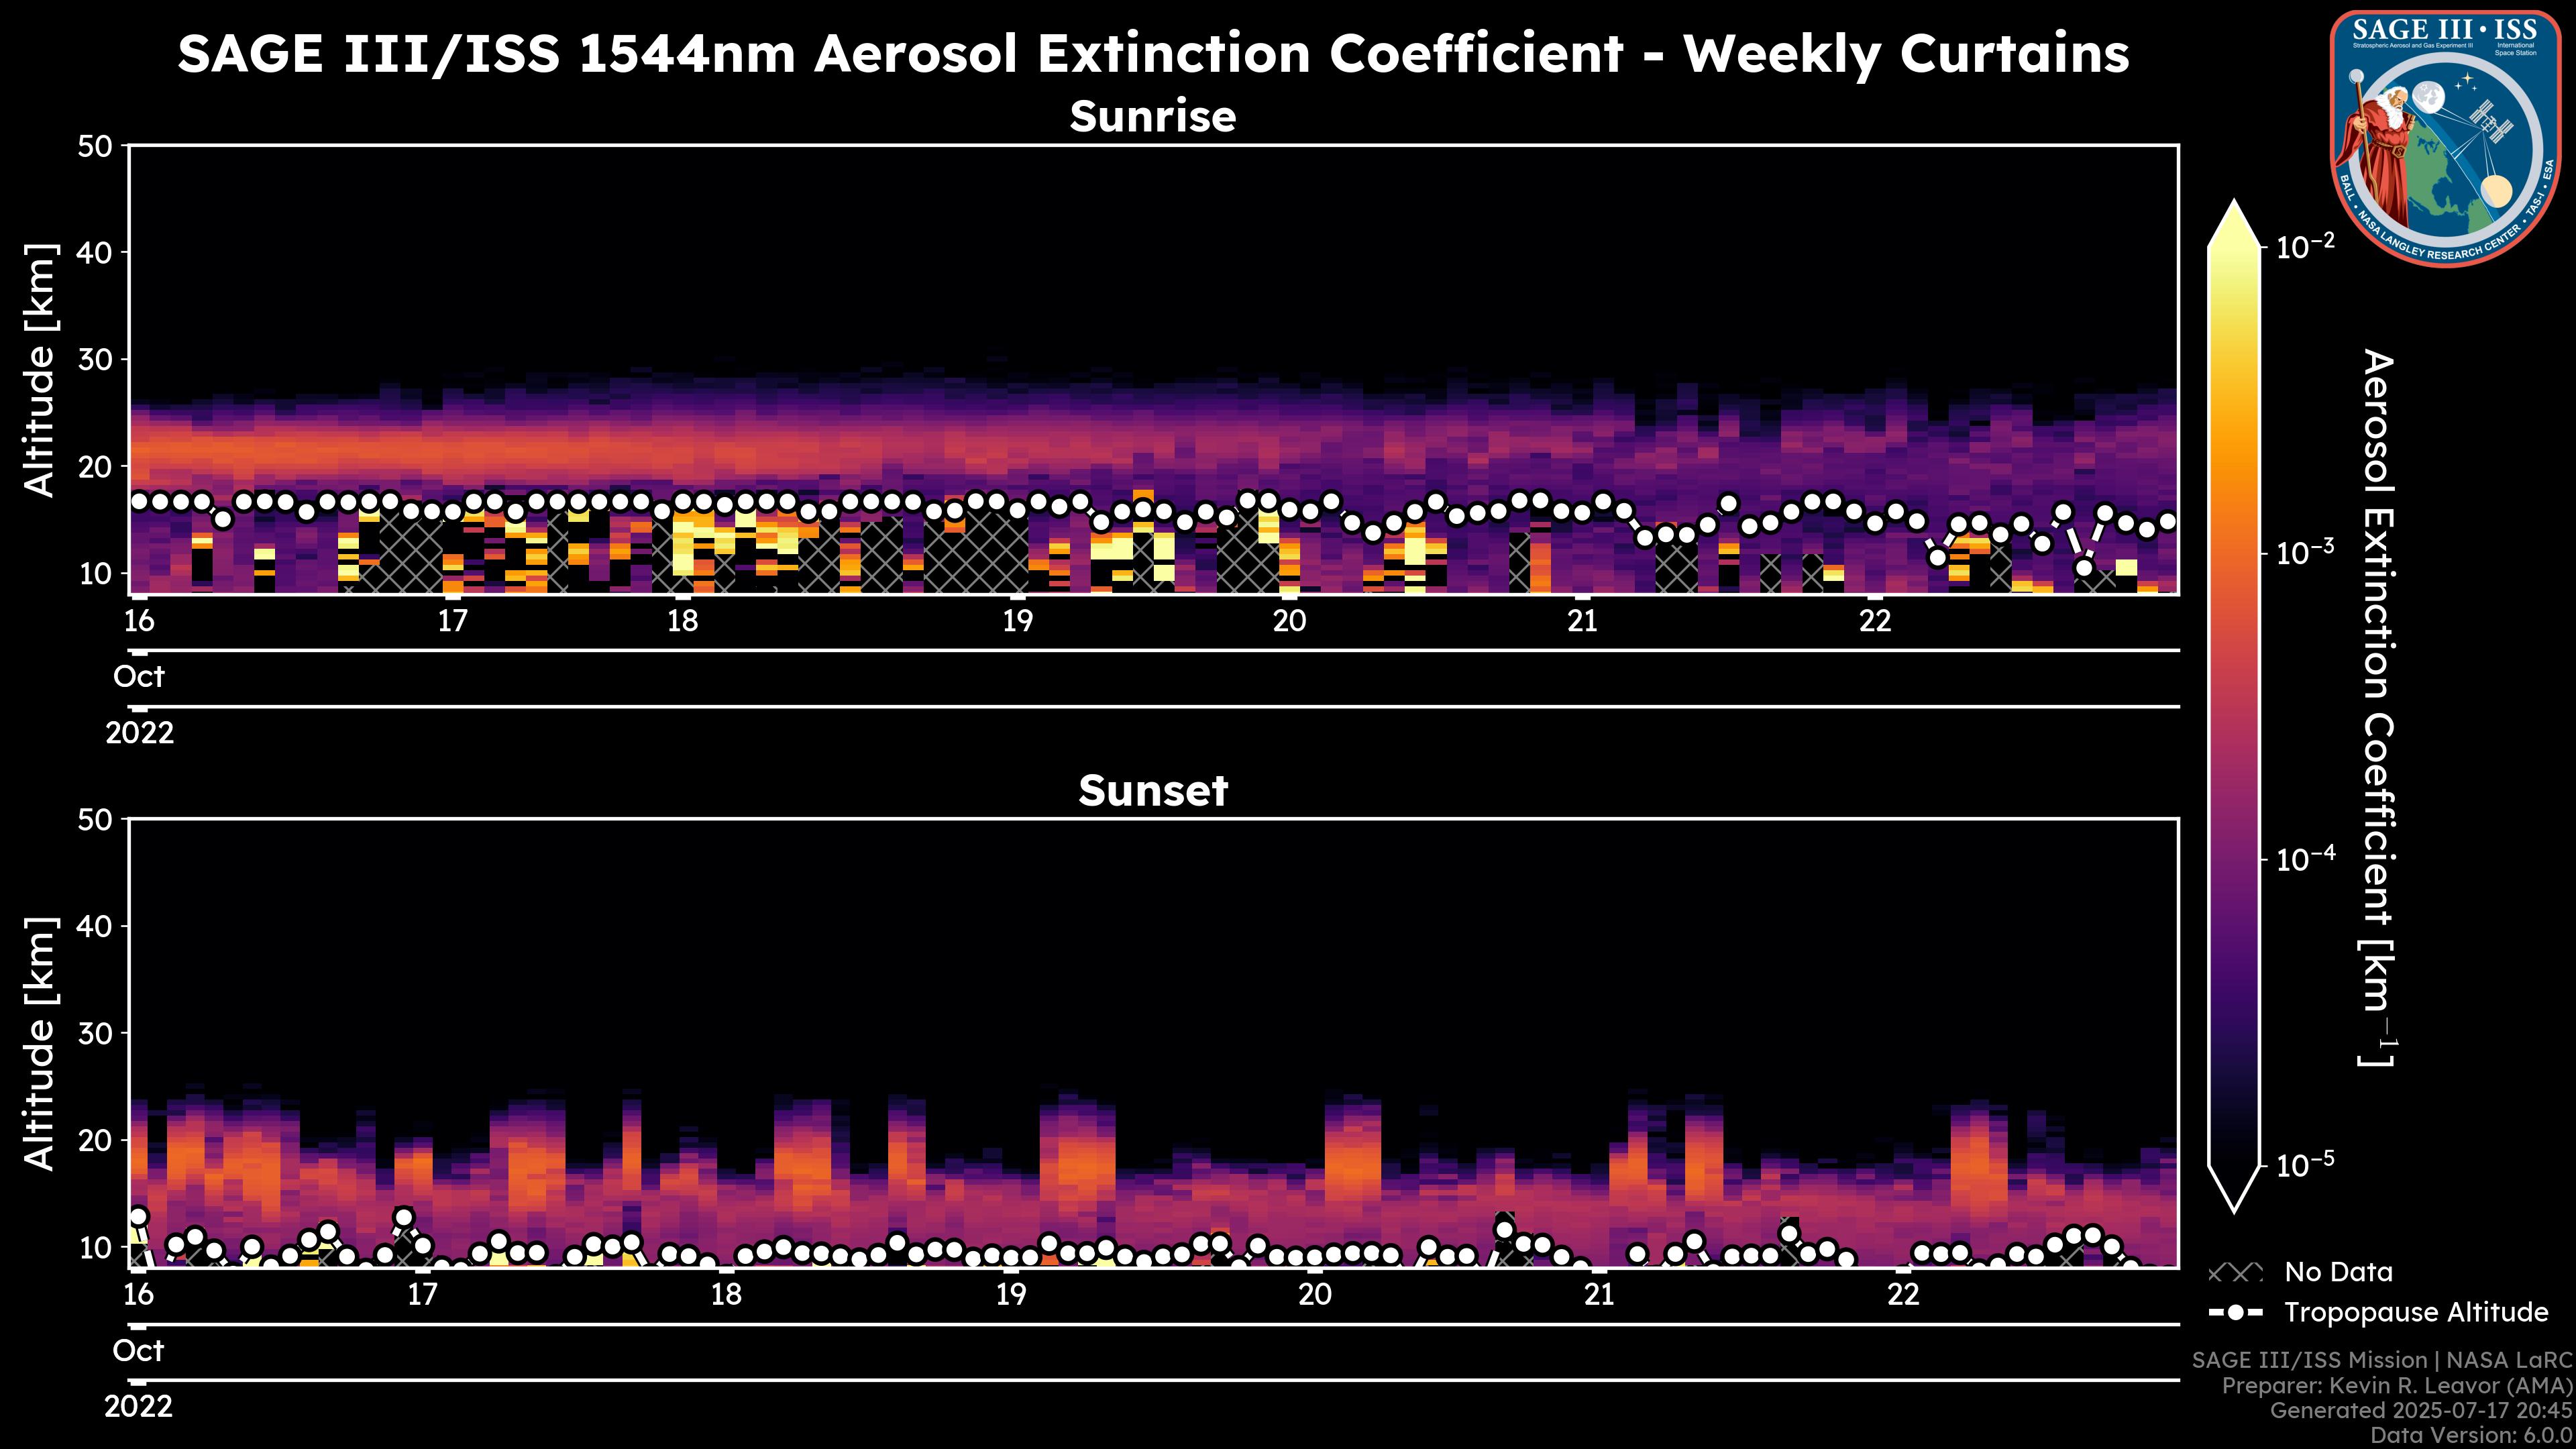This screenshot has height=1449, width=2576.
Task: Click the Tropopause Altitude legend marker
Action: click(2235, 1313)
